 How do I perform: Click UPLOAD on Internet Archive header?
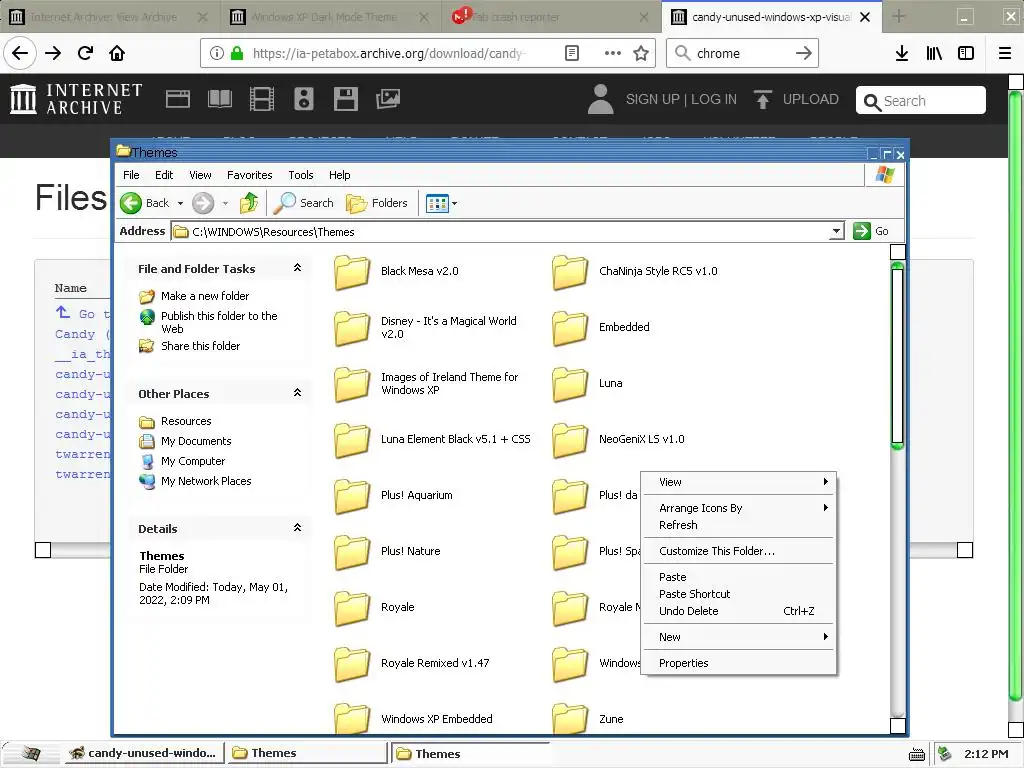coord(796,99)
